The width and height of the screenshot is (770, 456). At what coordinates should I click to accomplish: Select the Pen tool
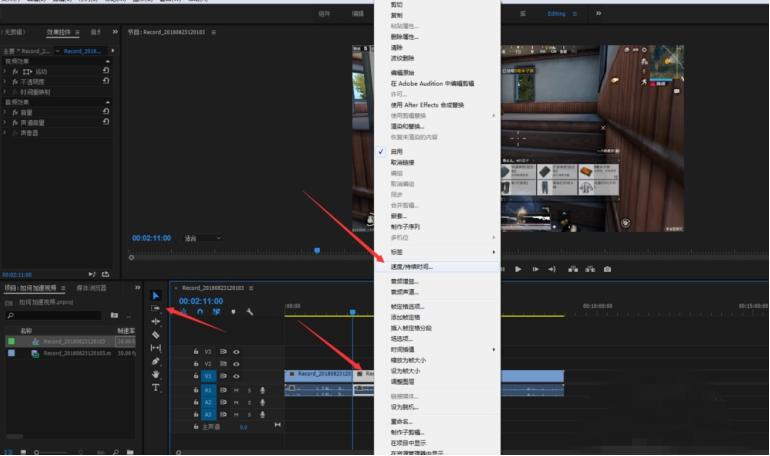point(156,361)
